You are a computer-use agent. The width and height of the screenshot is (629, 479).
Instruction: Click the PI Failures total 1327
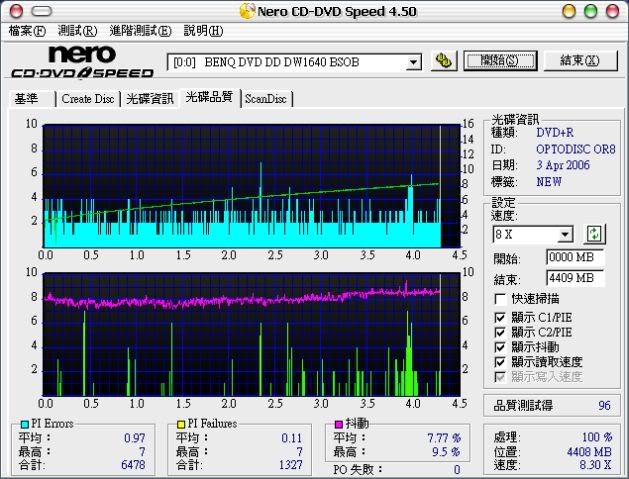[291, 465]
